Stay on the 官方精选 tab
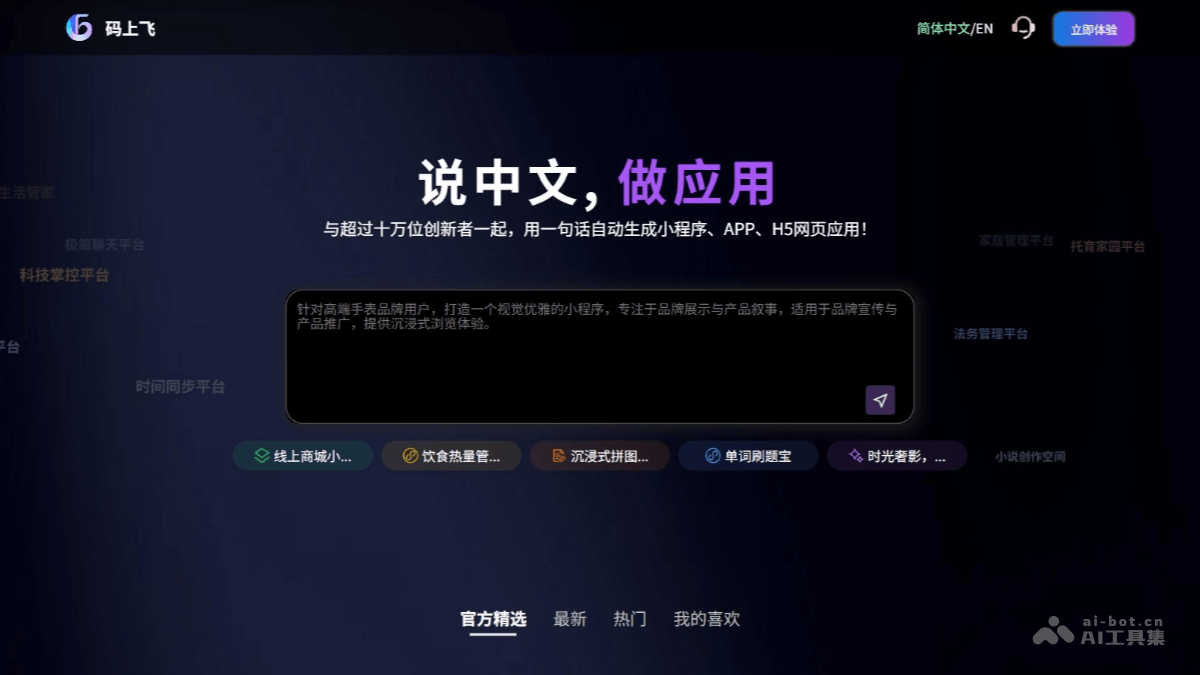Viewport: 1200px width, 675px height. point(491,619)
